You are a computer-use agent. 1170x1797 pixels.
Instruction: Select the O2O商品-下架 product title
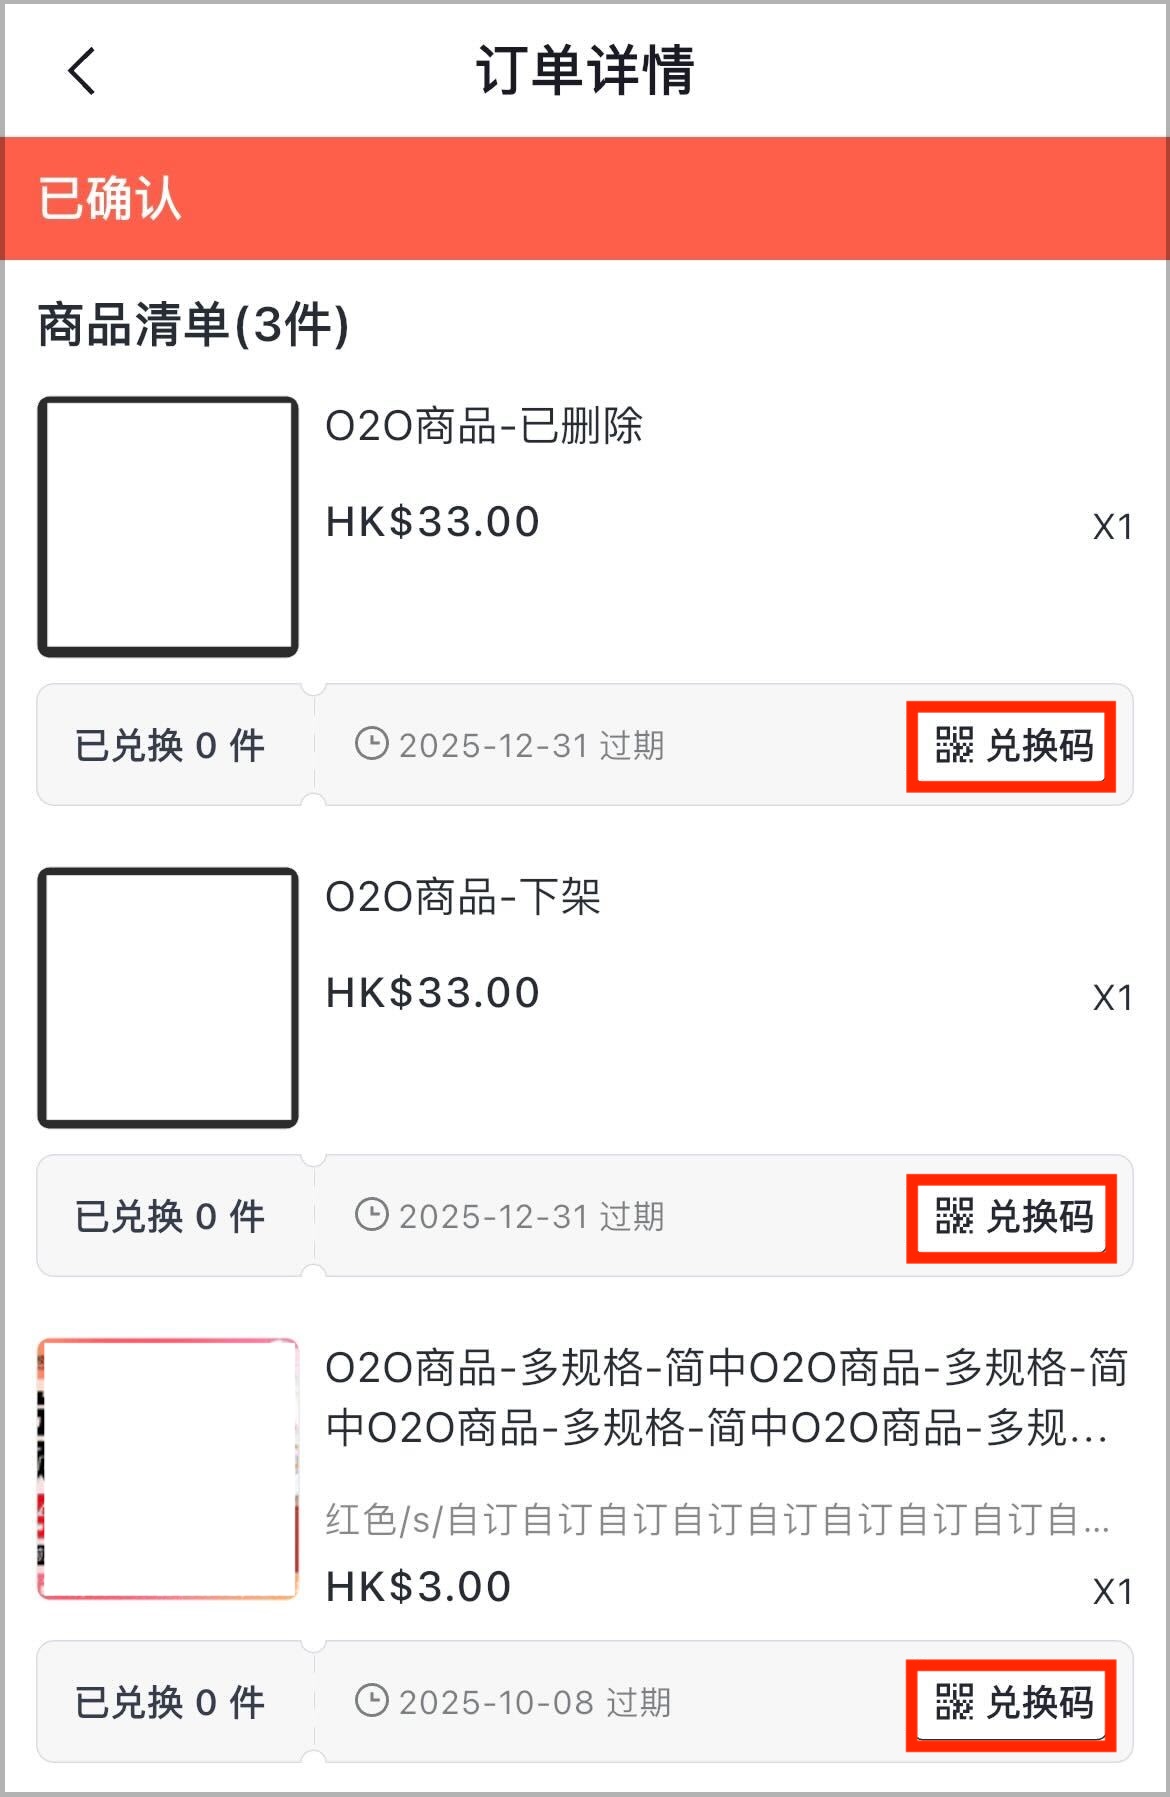click(x=463, y=898)
